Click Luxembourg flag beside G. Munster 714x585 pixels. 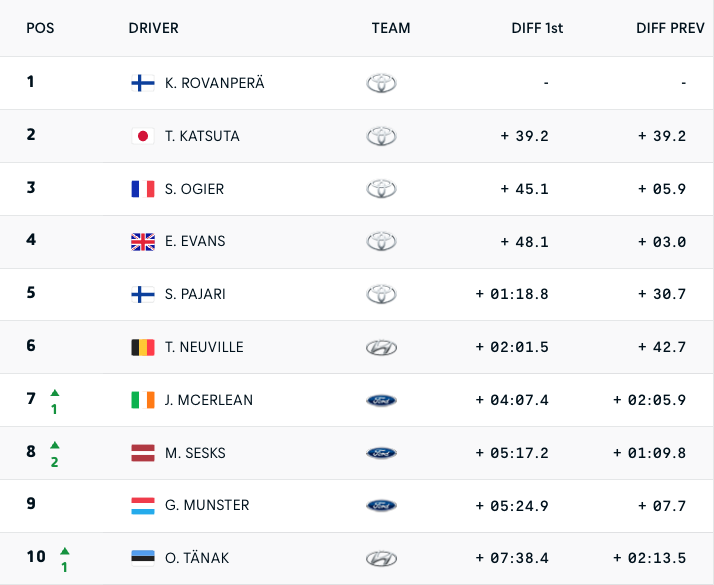[x=143, y=506]
